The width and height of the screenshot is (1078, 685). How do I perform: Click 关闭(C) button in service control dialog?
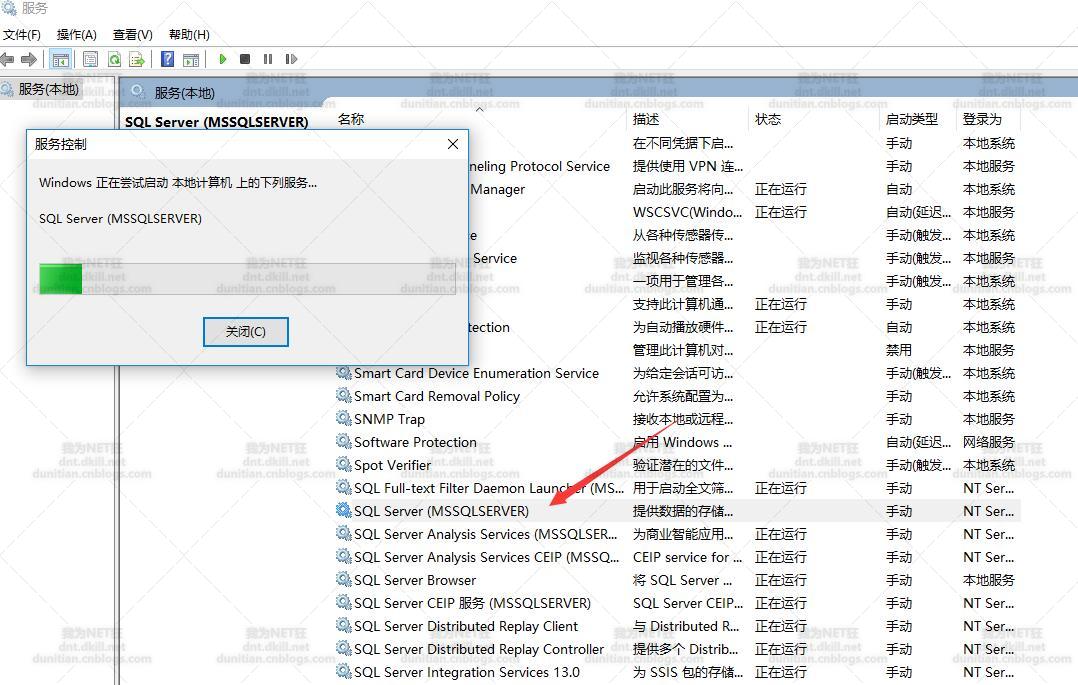pyautogui.click(x=245, y=331)
